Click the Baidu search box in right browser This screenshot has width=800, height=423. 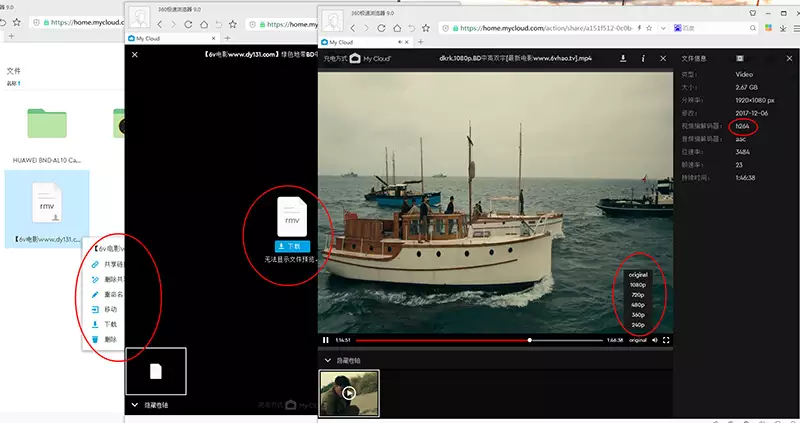click(714, 28)
